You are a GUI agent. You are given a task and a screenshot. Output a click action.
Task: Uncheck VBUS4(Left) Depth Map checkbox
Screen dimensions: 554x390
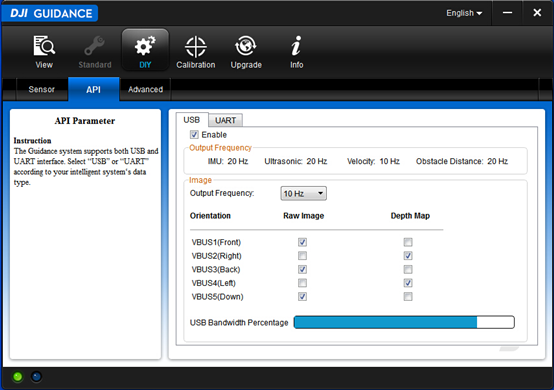coord(408,283)
